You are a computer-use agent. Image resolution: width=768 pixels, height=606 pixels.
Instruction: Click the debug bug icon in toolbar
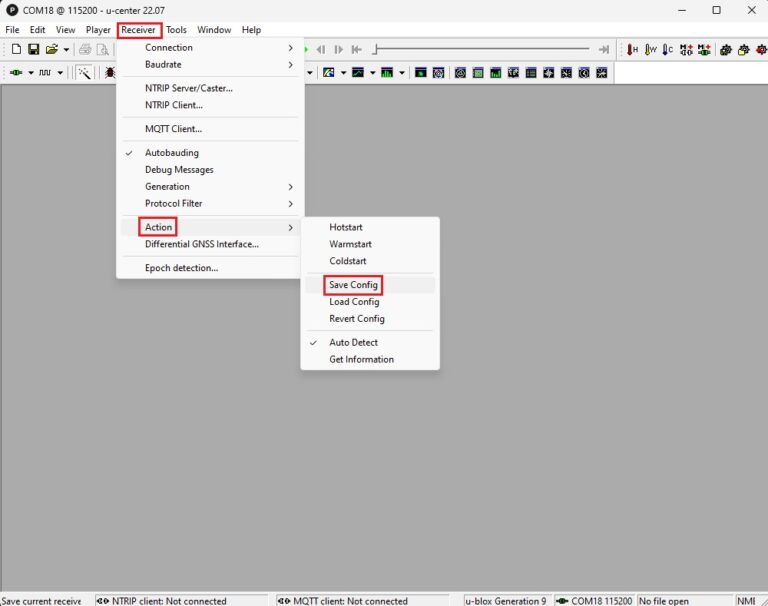(109, 73)
